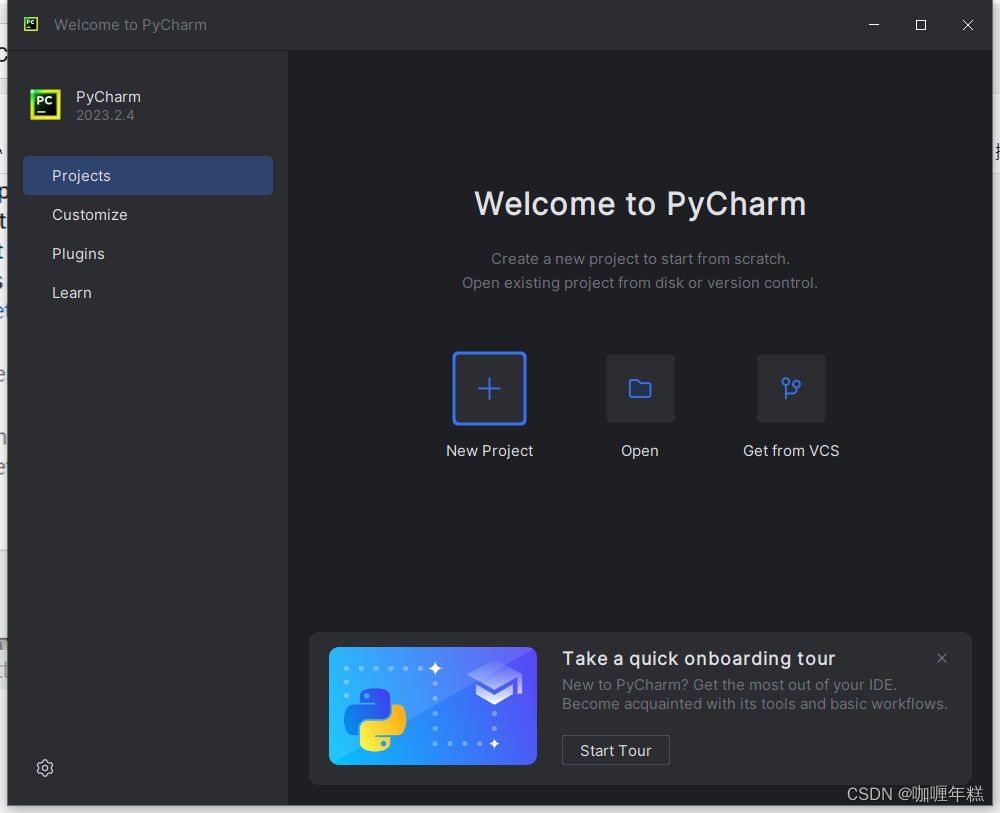Minimize the Welcome to PyCharm window

(874, 25)
